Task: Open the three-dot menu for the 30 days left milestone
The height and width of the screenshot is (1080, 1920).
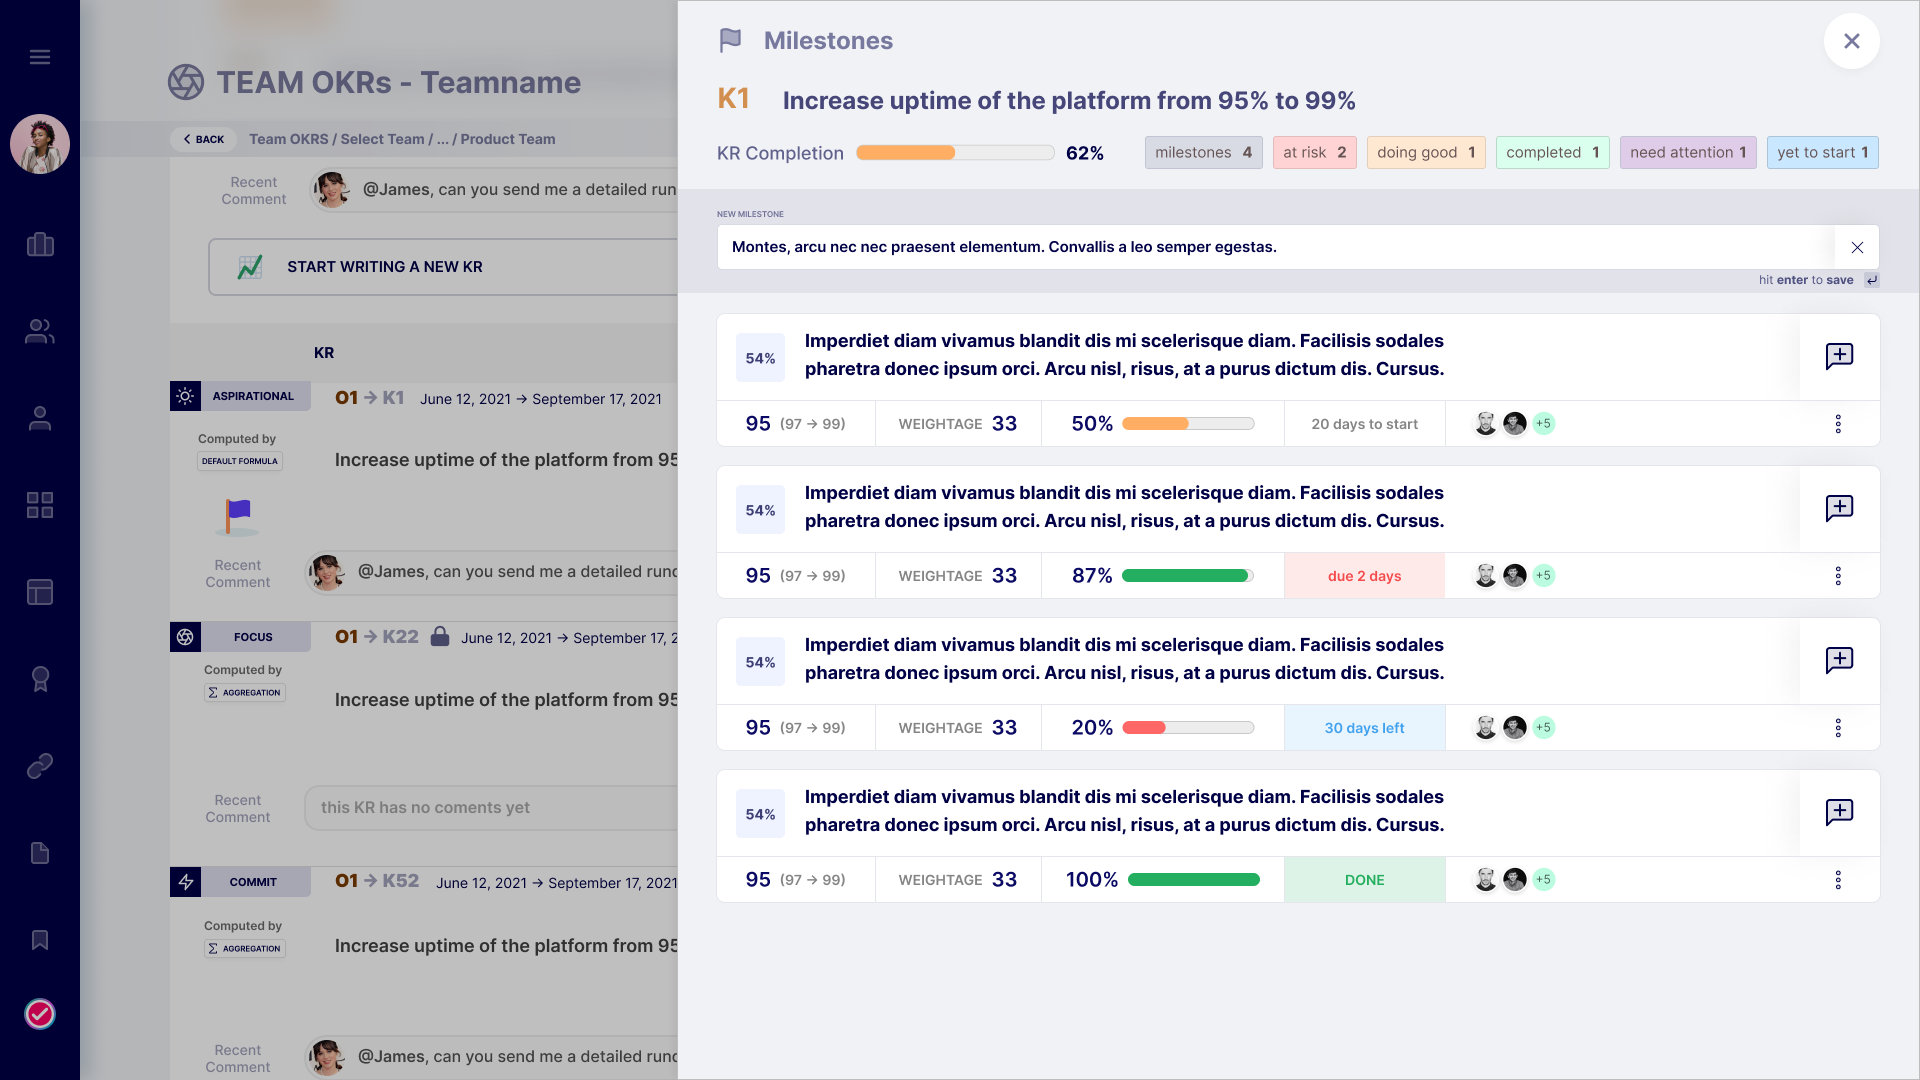Action: click(1838, 728)
